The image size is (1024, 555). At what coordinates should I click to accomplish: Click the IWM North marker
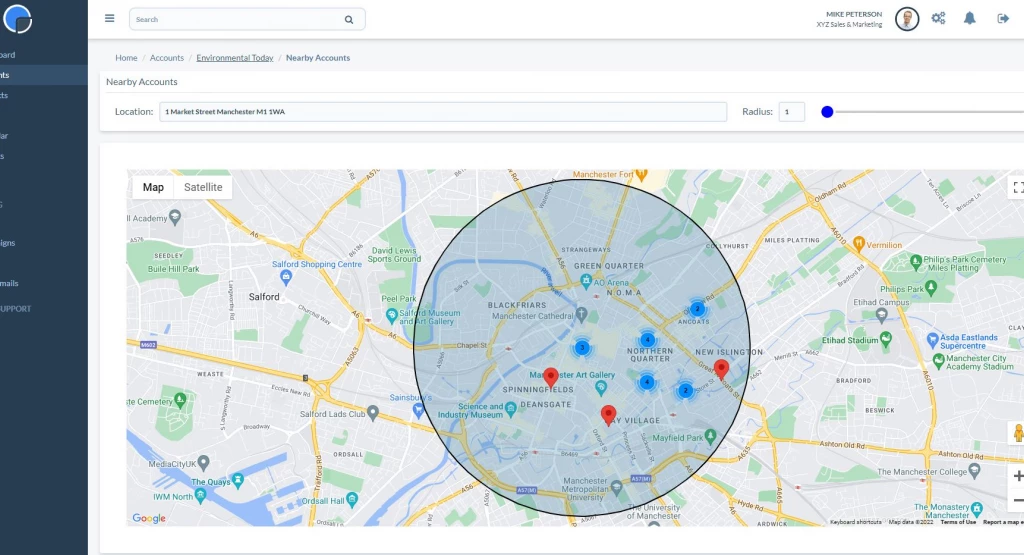click(x=200, y=496)
